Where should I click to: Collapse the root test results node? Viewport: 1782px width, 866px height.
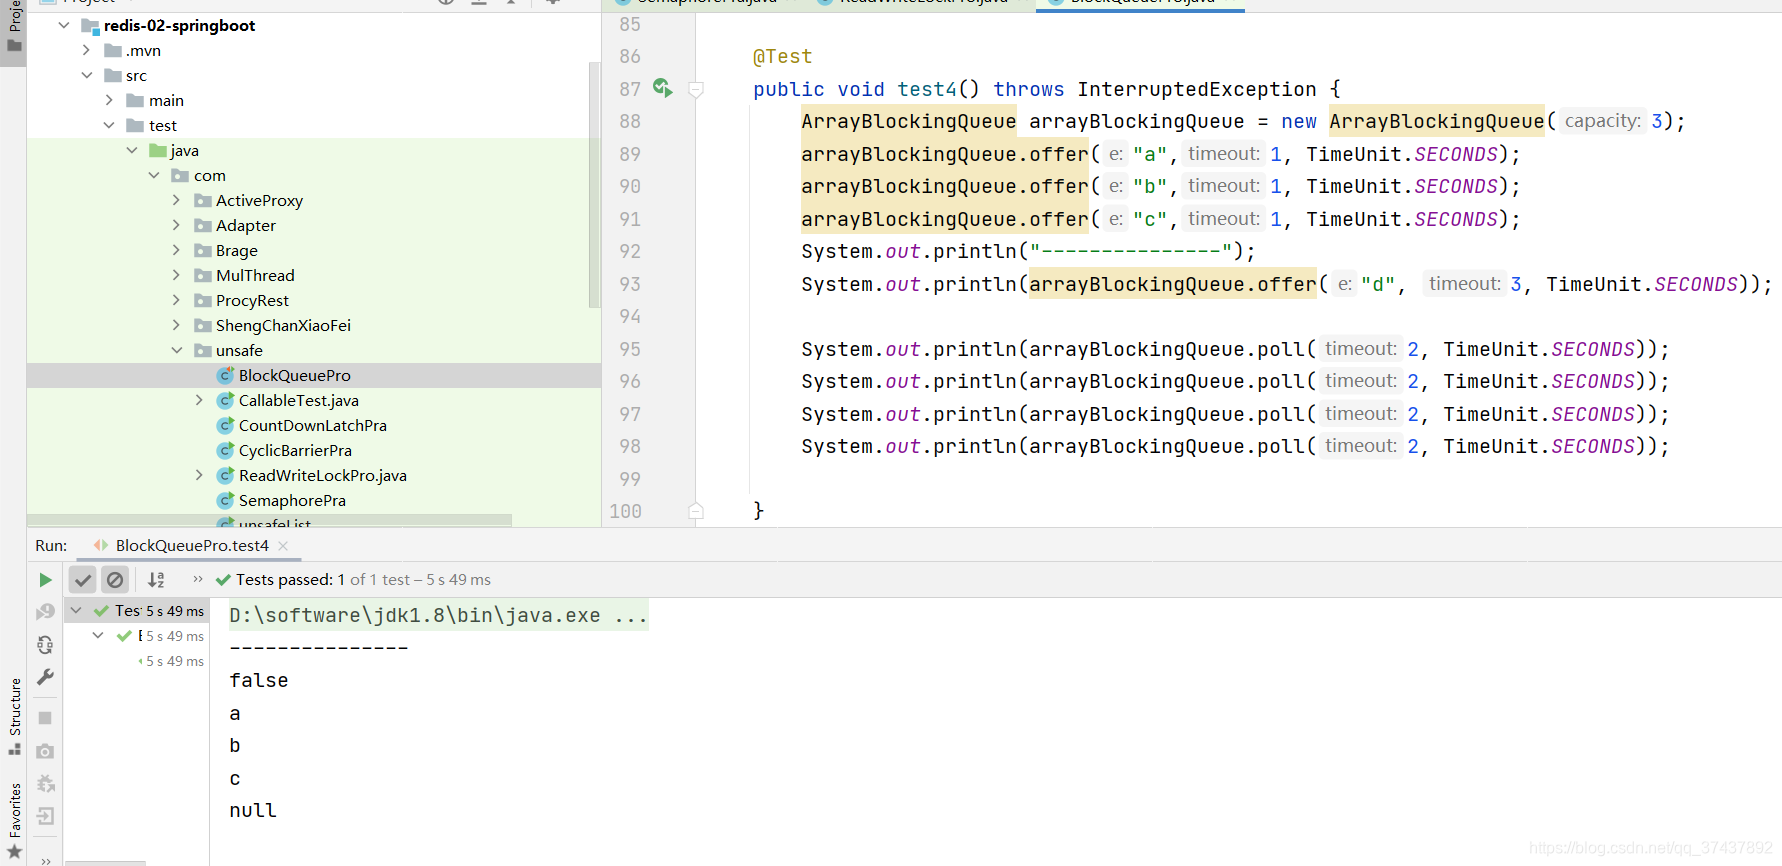click(76, 610)
